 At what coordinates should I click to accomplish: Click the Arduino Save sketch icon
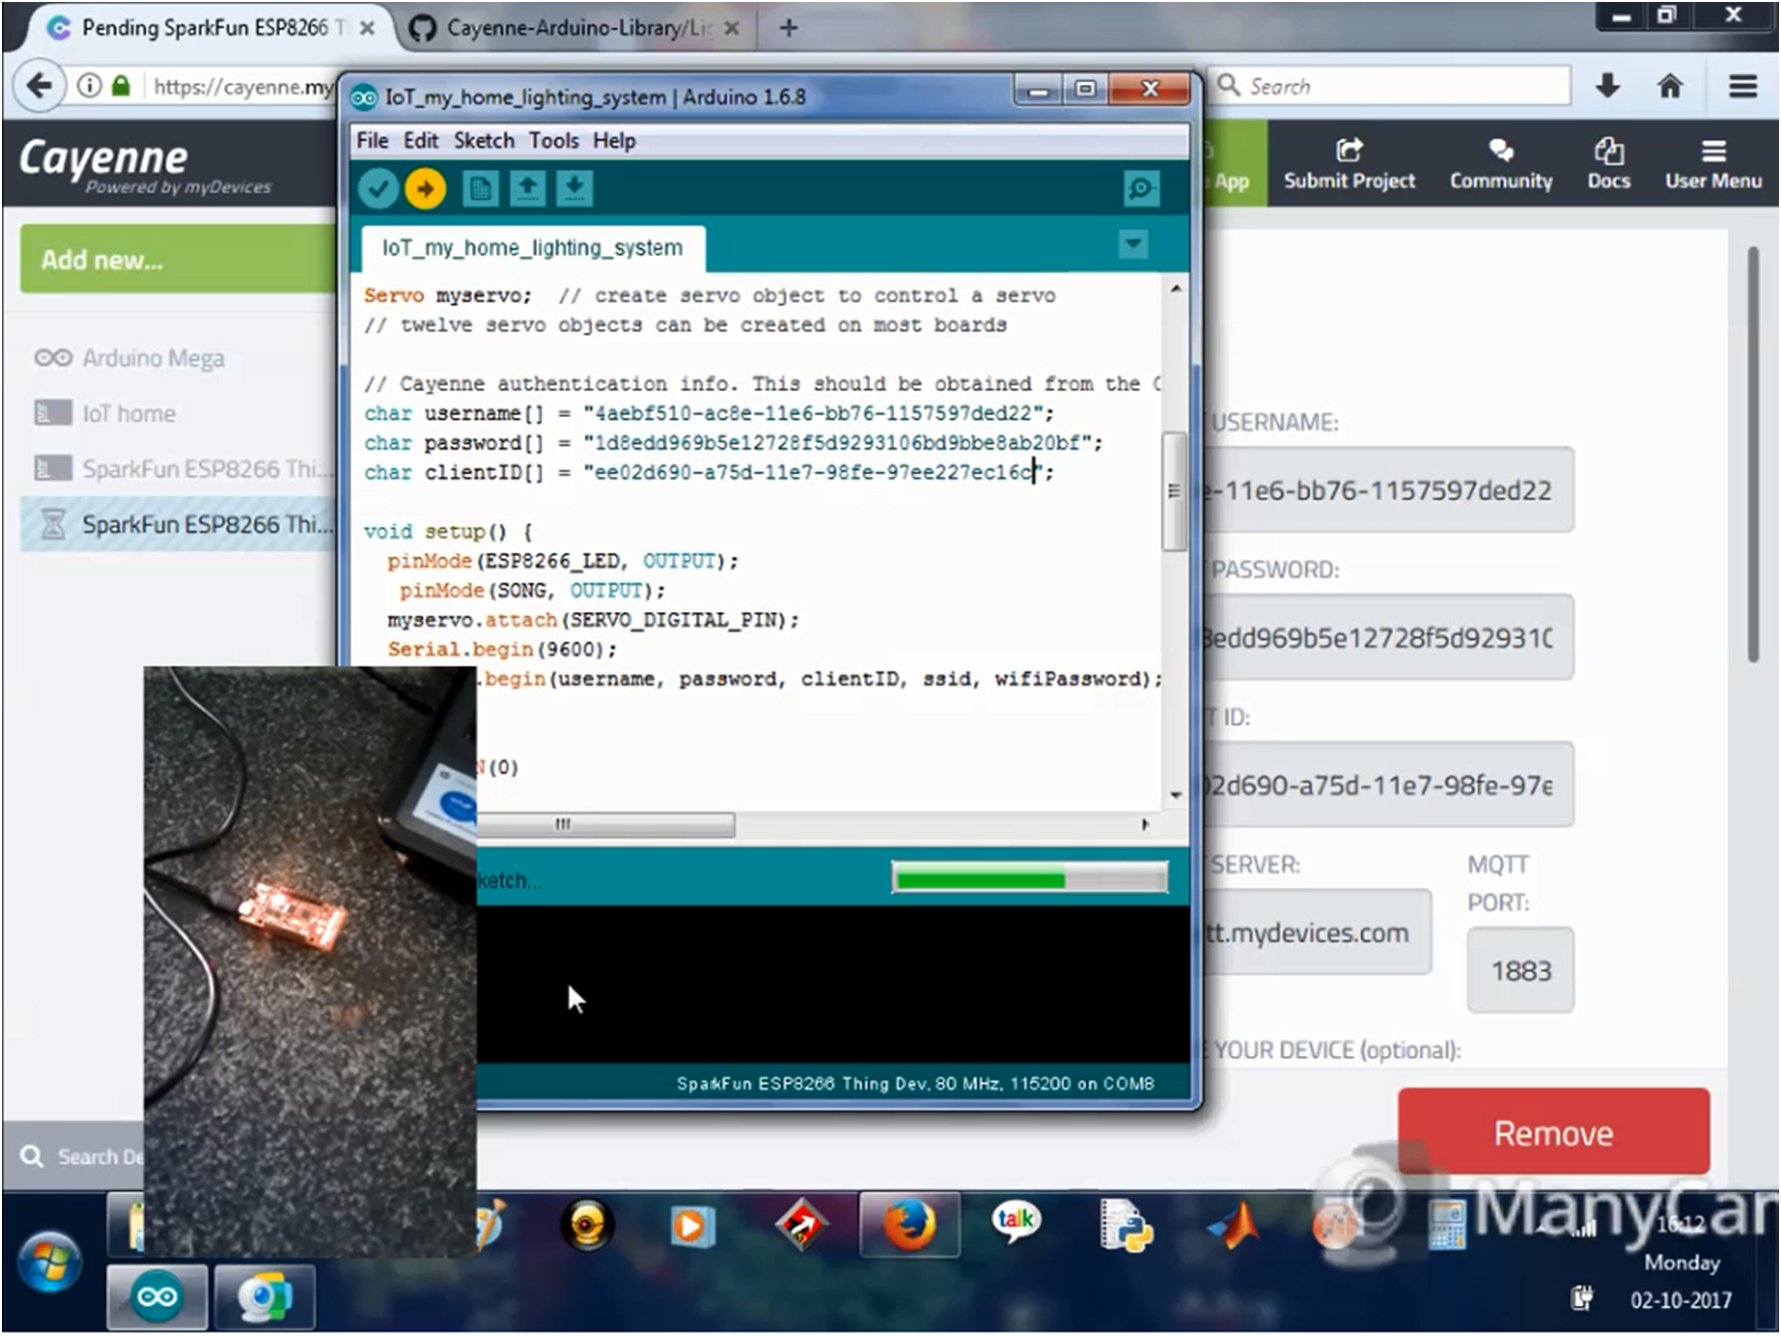(574, 188)
